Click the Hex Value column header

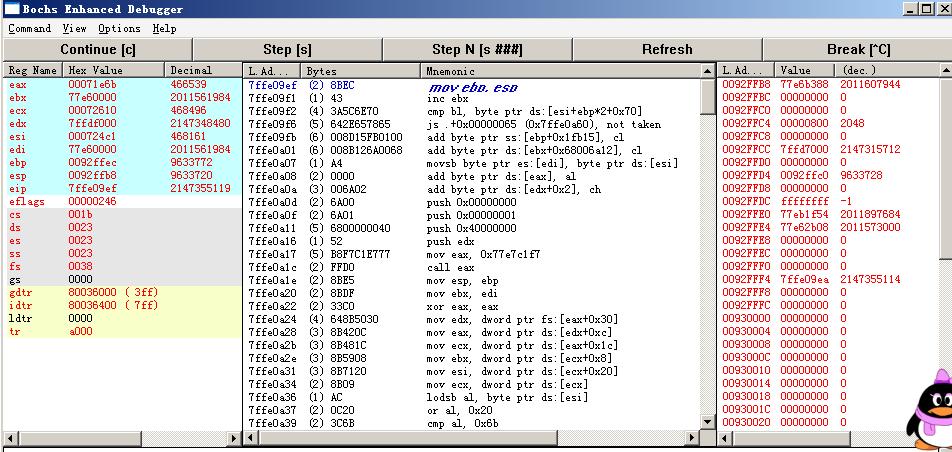tap(114, 70)
